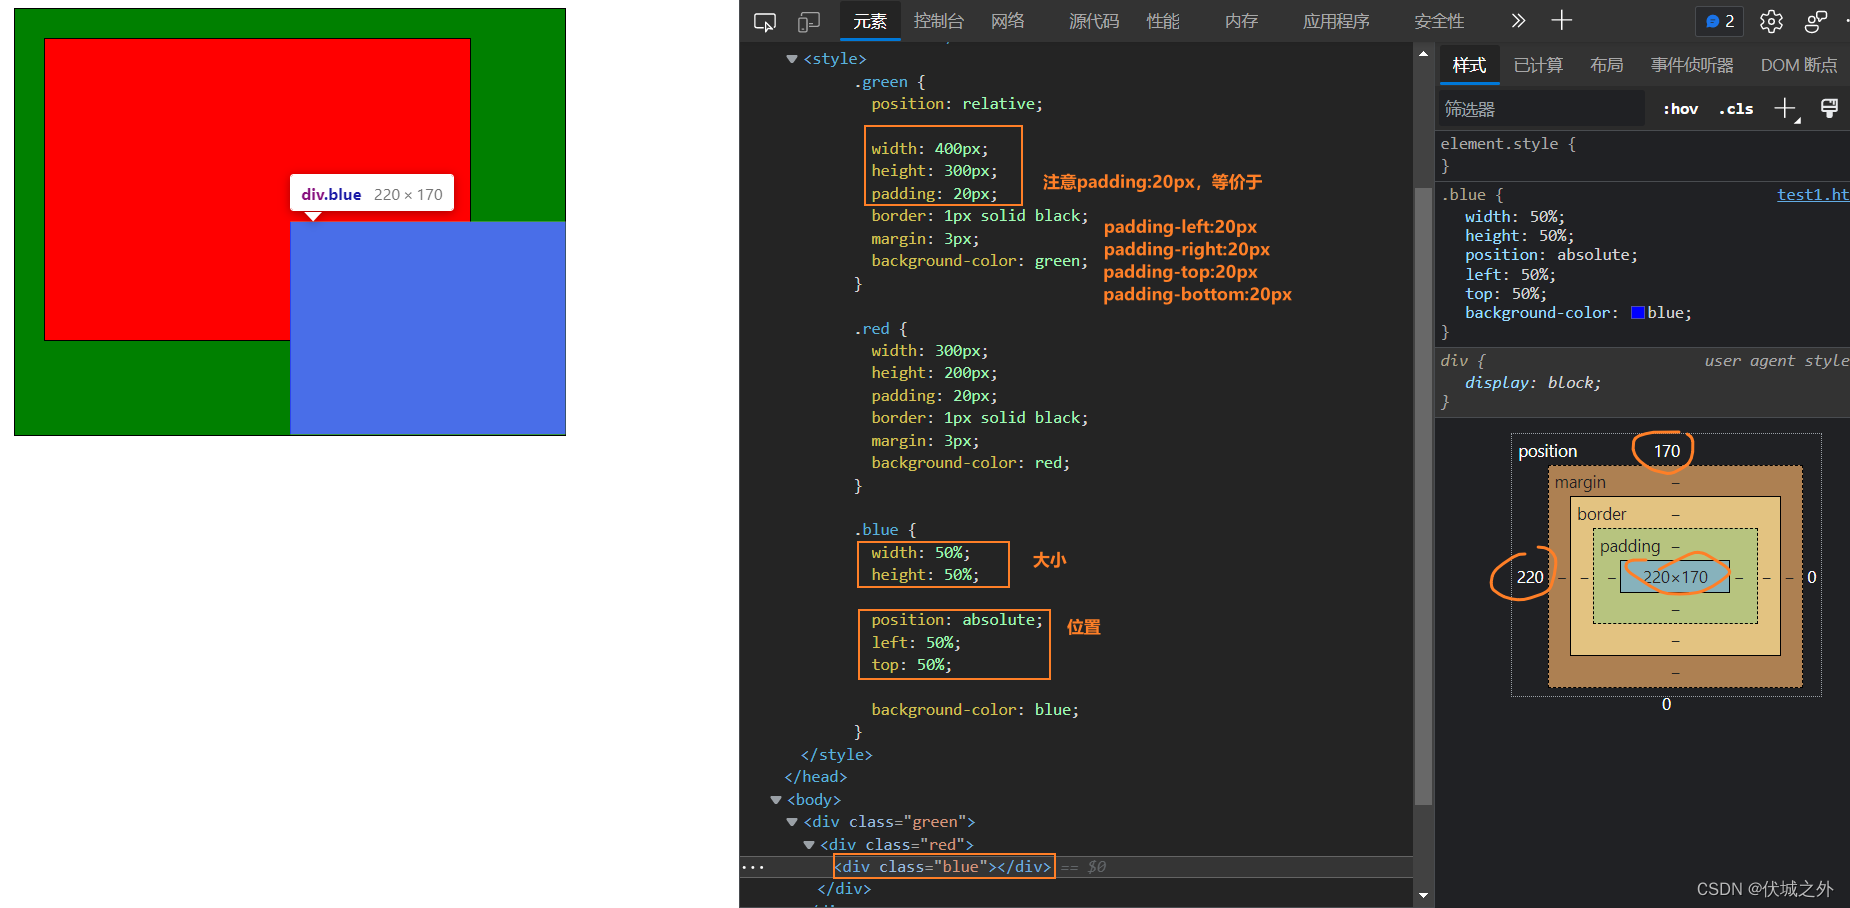Collapse the <body> element node
Viewport: 1850px width, 908px height.
pyautogui.click(x=776, y=800)
